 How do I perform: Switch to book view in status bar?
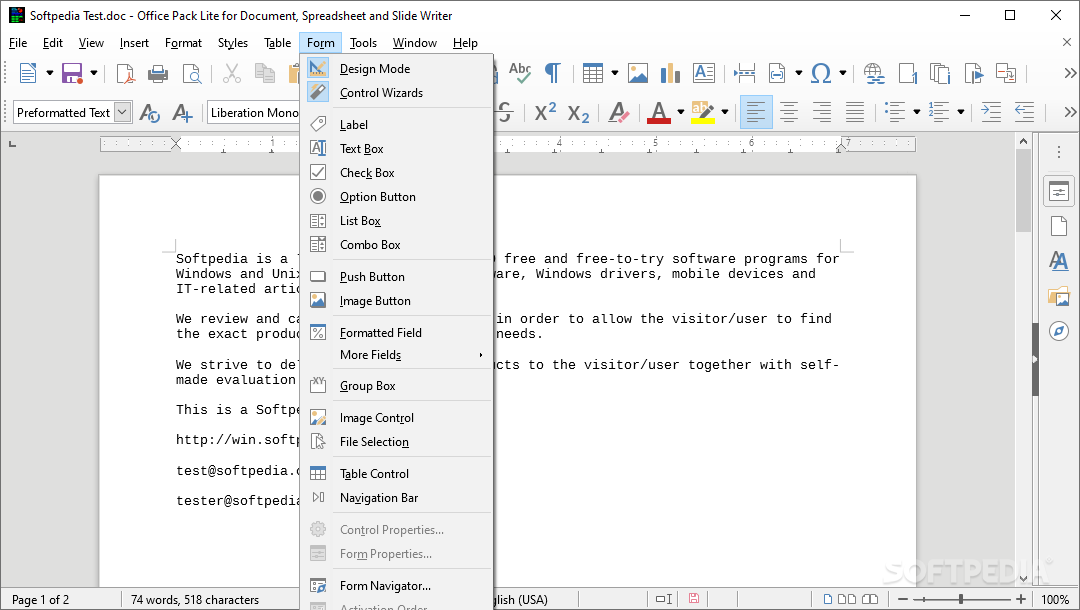pyautogui.click(x=871, y=599)
